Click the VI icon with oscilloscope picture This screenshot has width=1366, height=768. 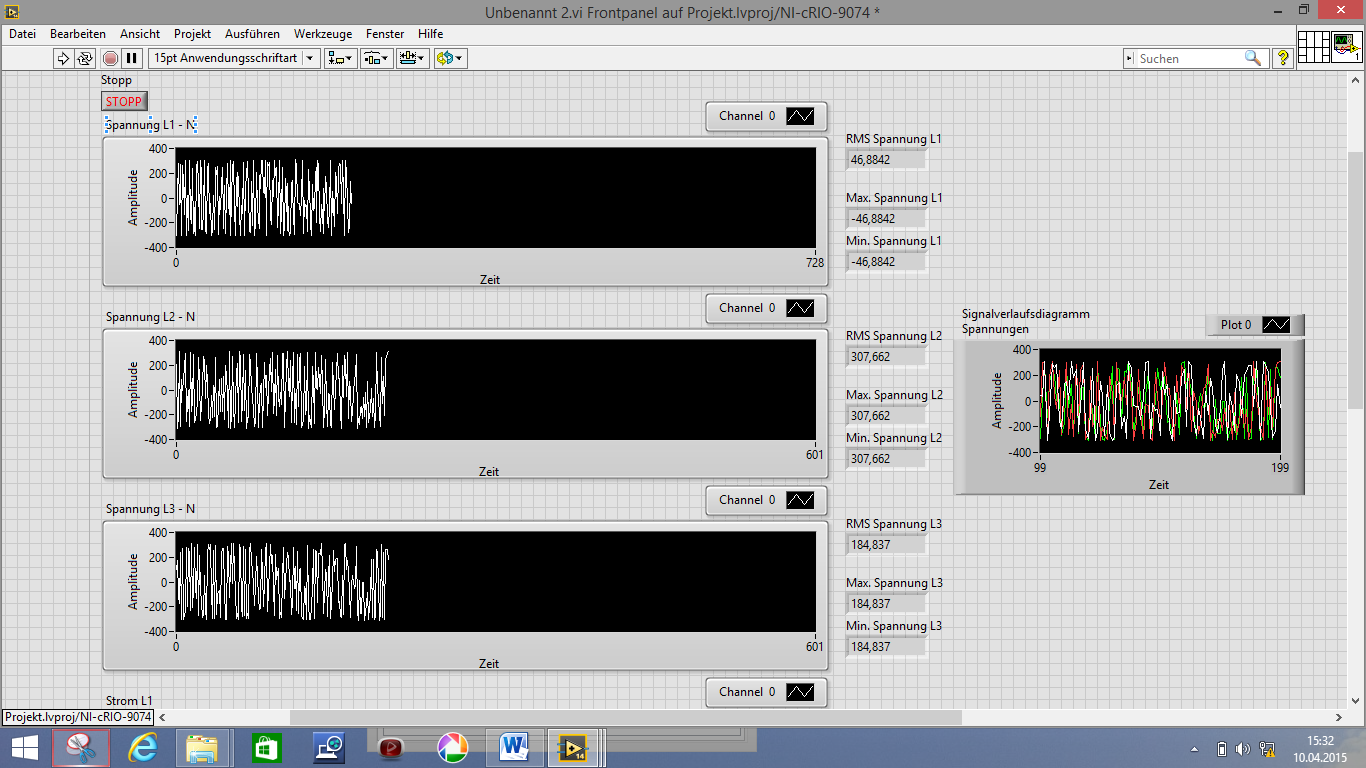pyautogui.click(x=1345, y=46)
